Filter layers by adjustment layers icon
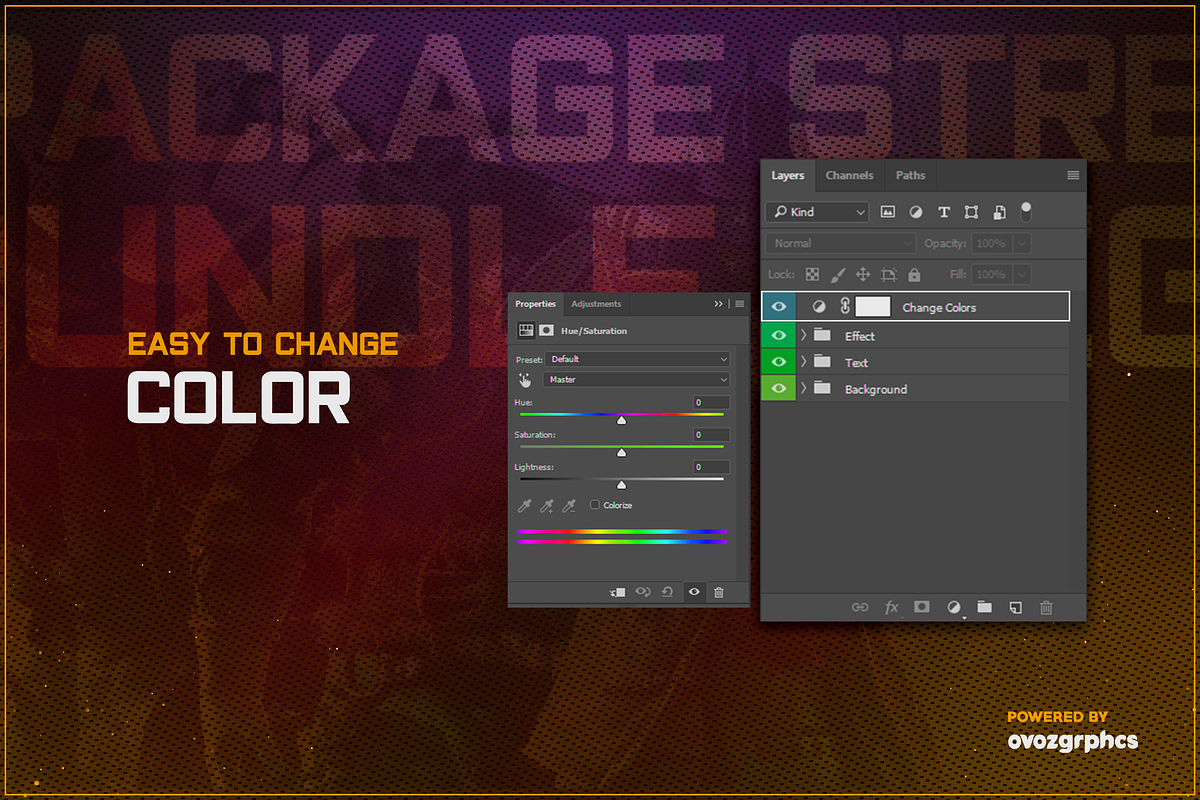 (915, 212)
